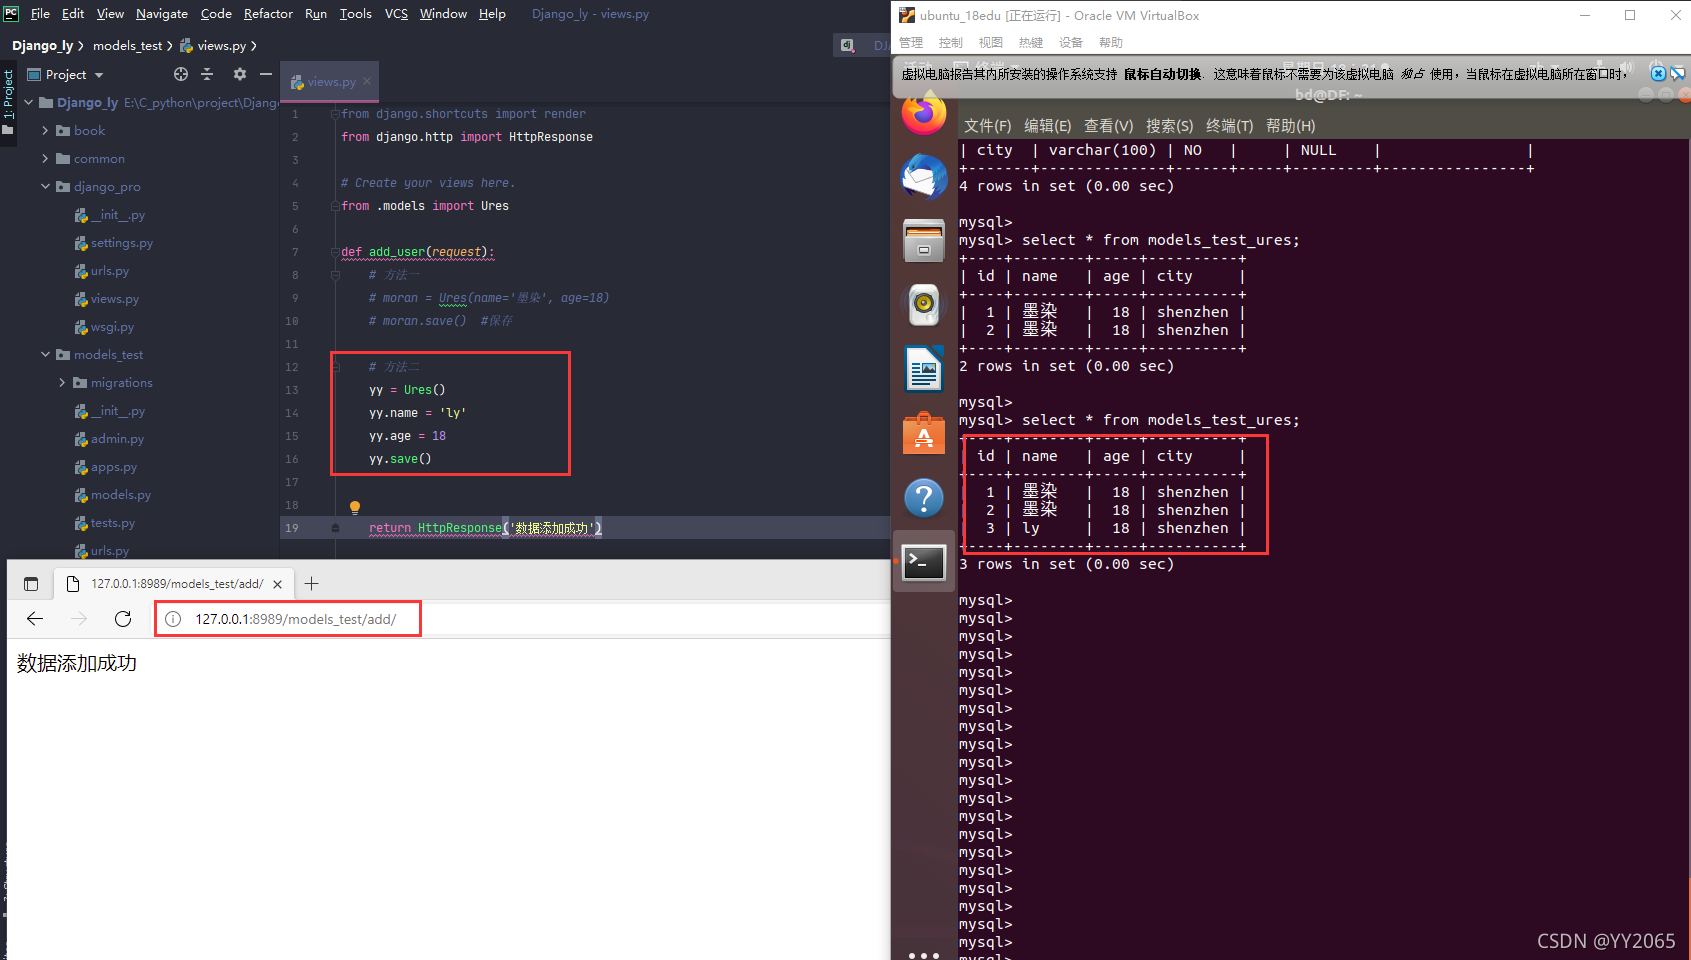Click the Django_ly breadcrumb
1691x960 pixels.
[42, 46]
